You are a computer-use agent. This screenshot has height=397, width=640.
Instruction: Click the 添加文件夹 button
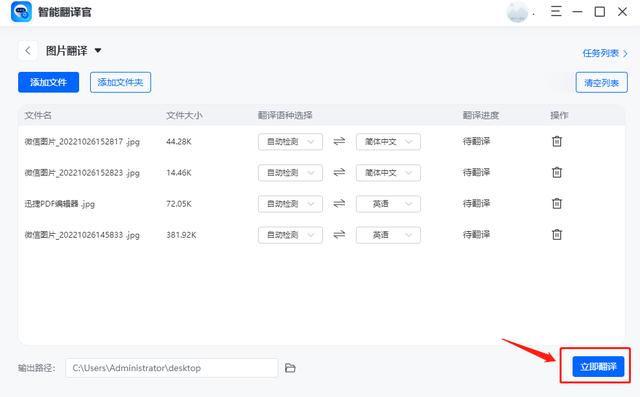click(120, 82)
